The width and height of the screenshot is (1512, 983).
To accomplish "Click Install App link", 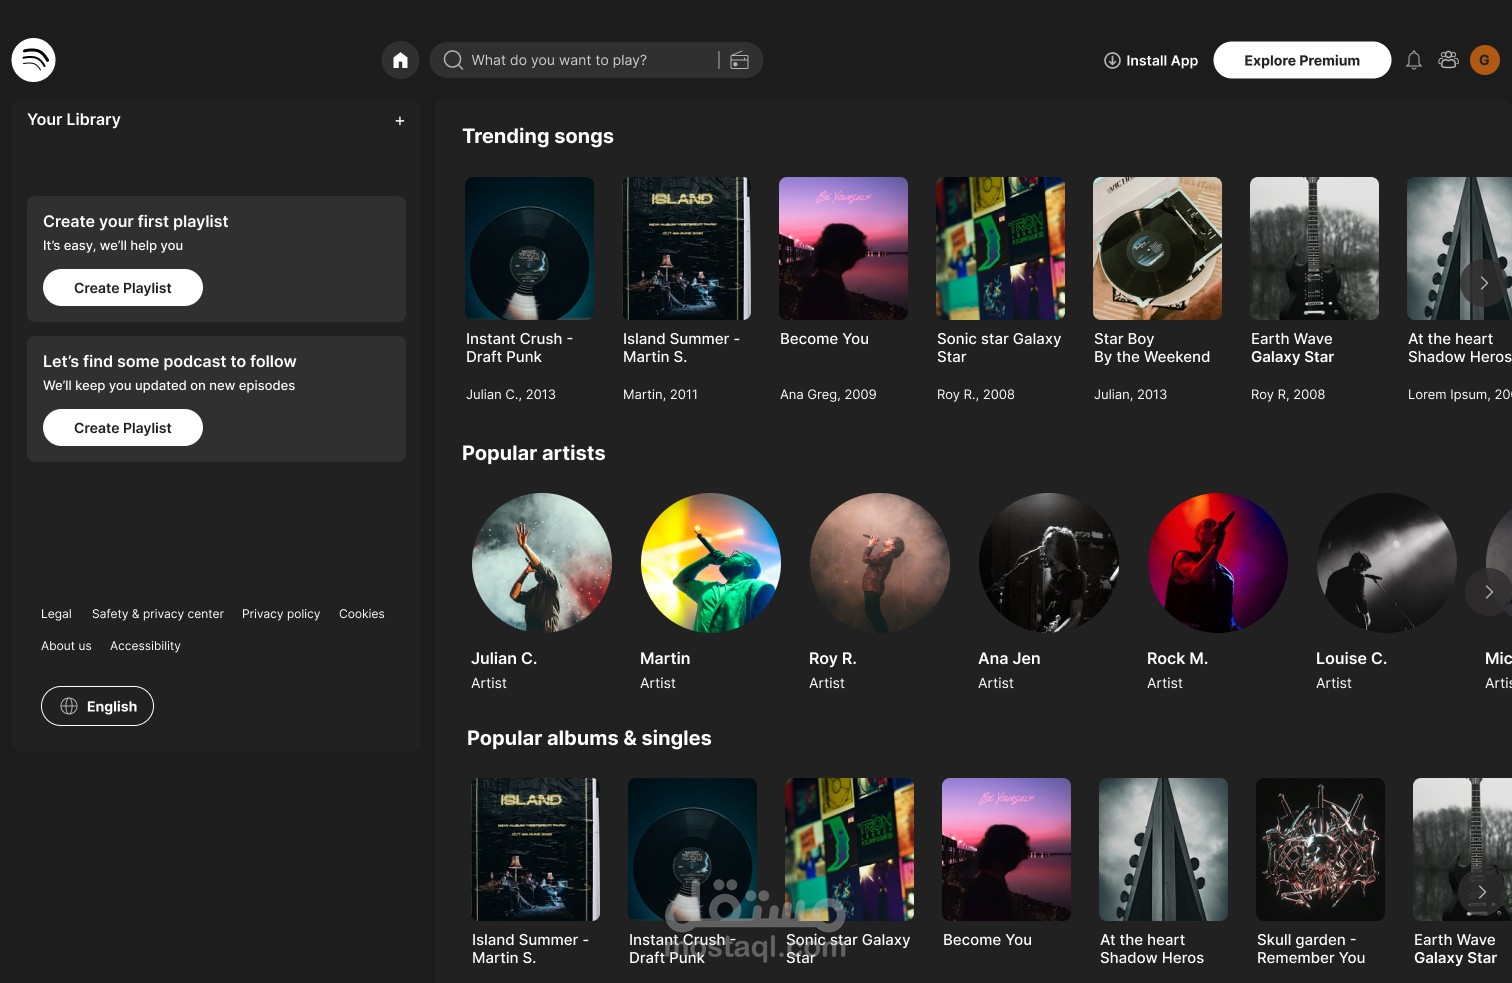I will [x=1150, y=60].
